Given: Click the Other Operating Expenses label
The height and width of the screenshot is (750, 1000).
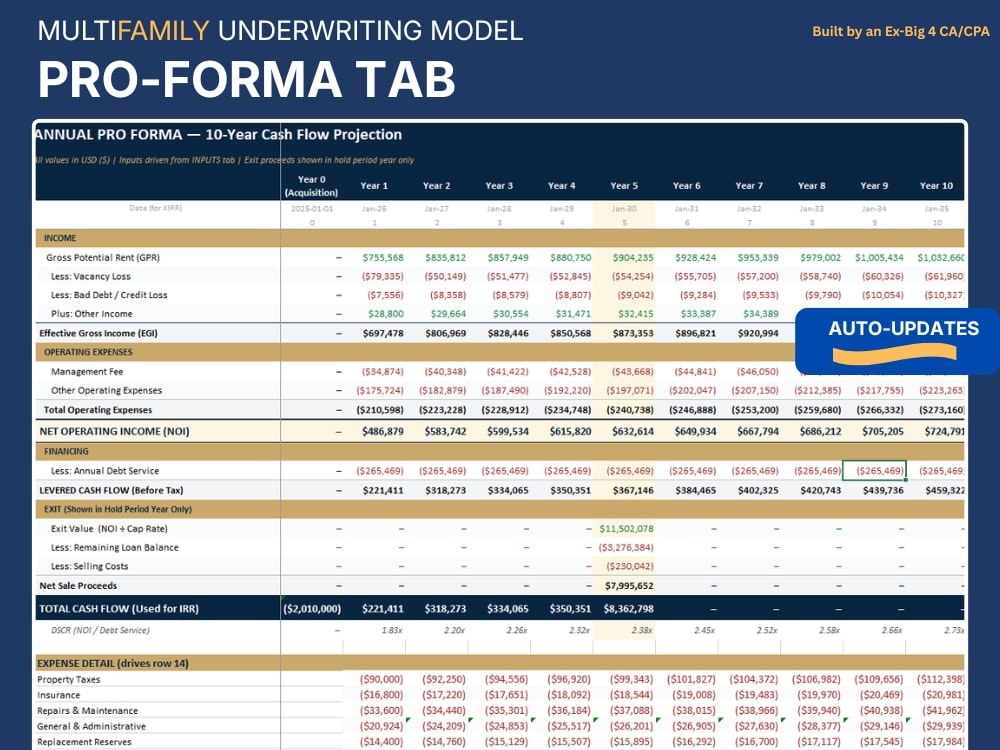Looking at the screenshot, I should click(x=106, y=390).
